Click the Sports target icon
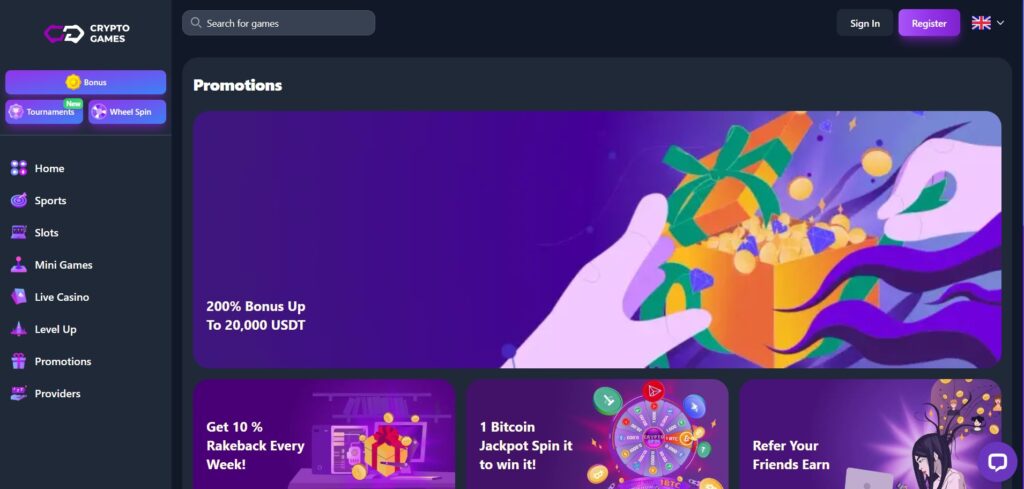The image size is (1024, 489). click(x=19, y=200)
